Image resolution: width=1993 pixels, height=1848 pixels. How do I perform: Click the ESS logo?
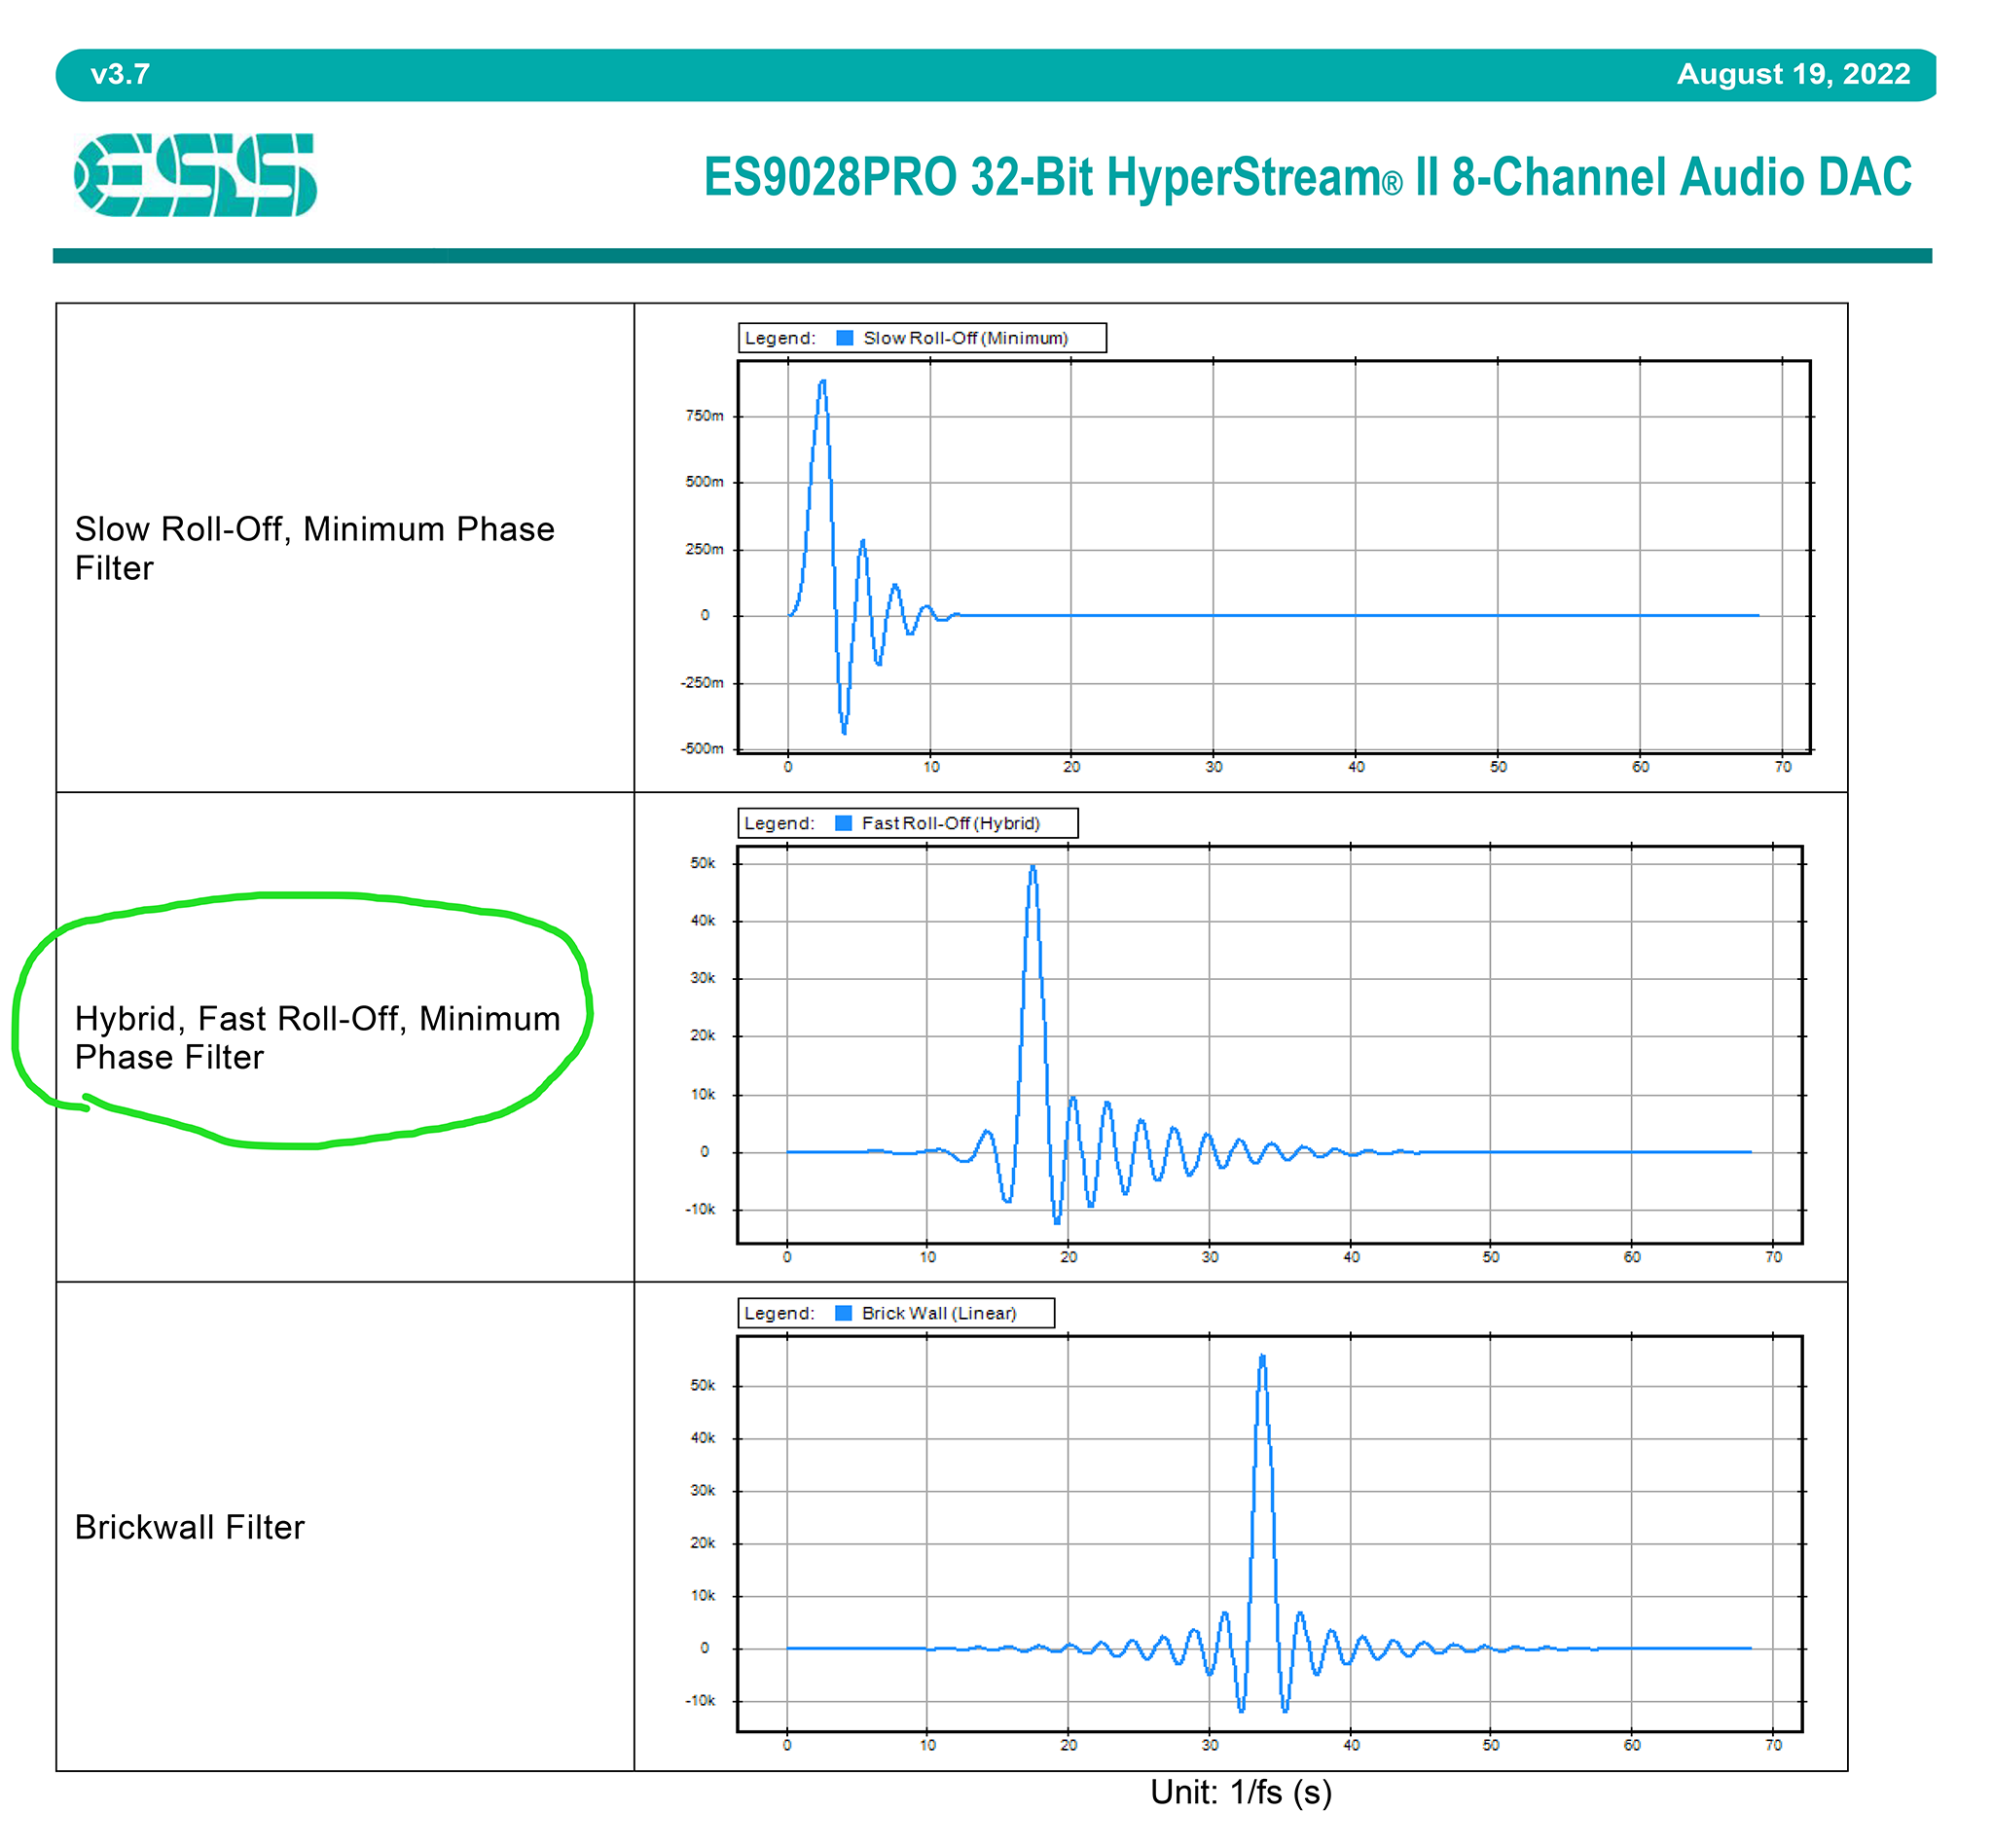(195, 175)
